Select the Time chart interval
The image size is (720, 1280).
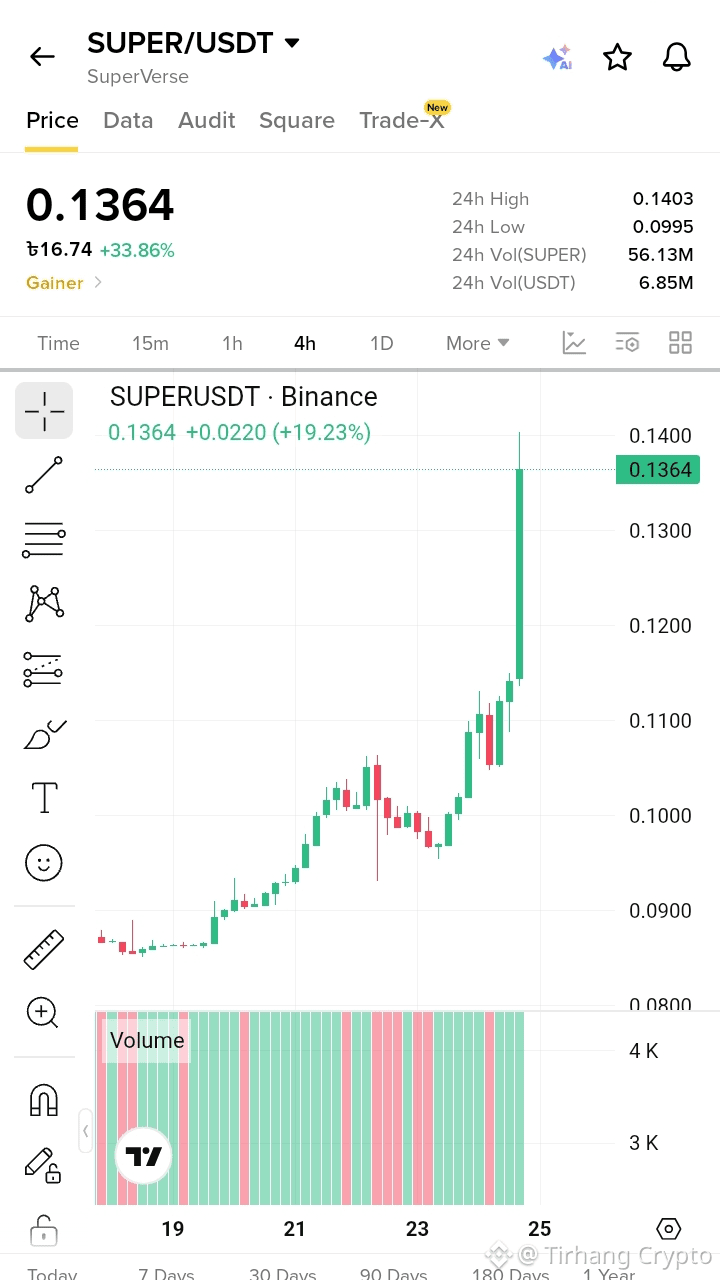tap(58, 343)
